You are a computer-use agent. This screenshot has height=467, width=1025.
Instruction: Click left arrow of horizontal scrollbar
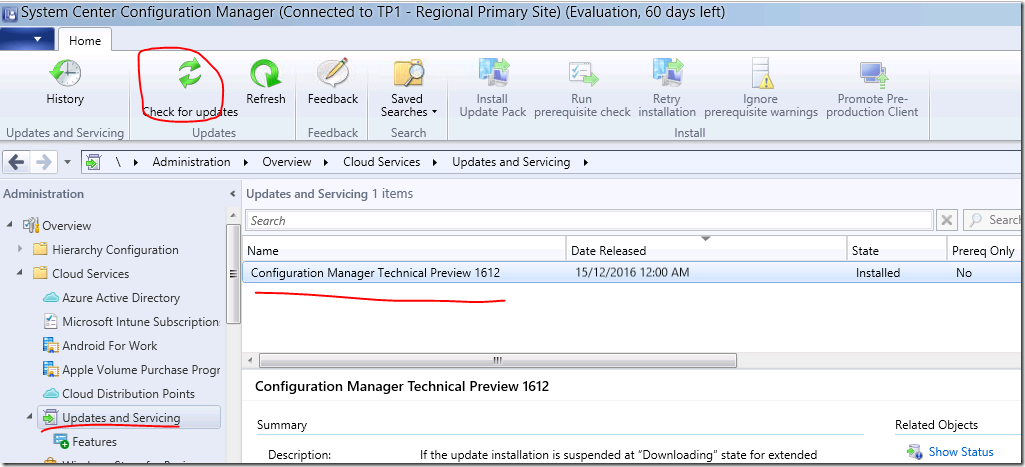coord(249,360)
